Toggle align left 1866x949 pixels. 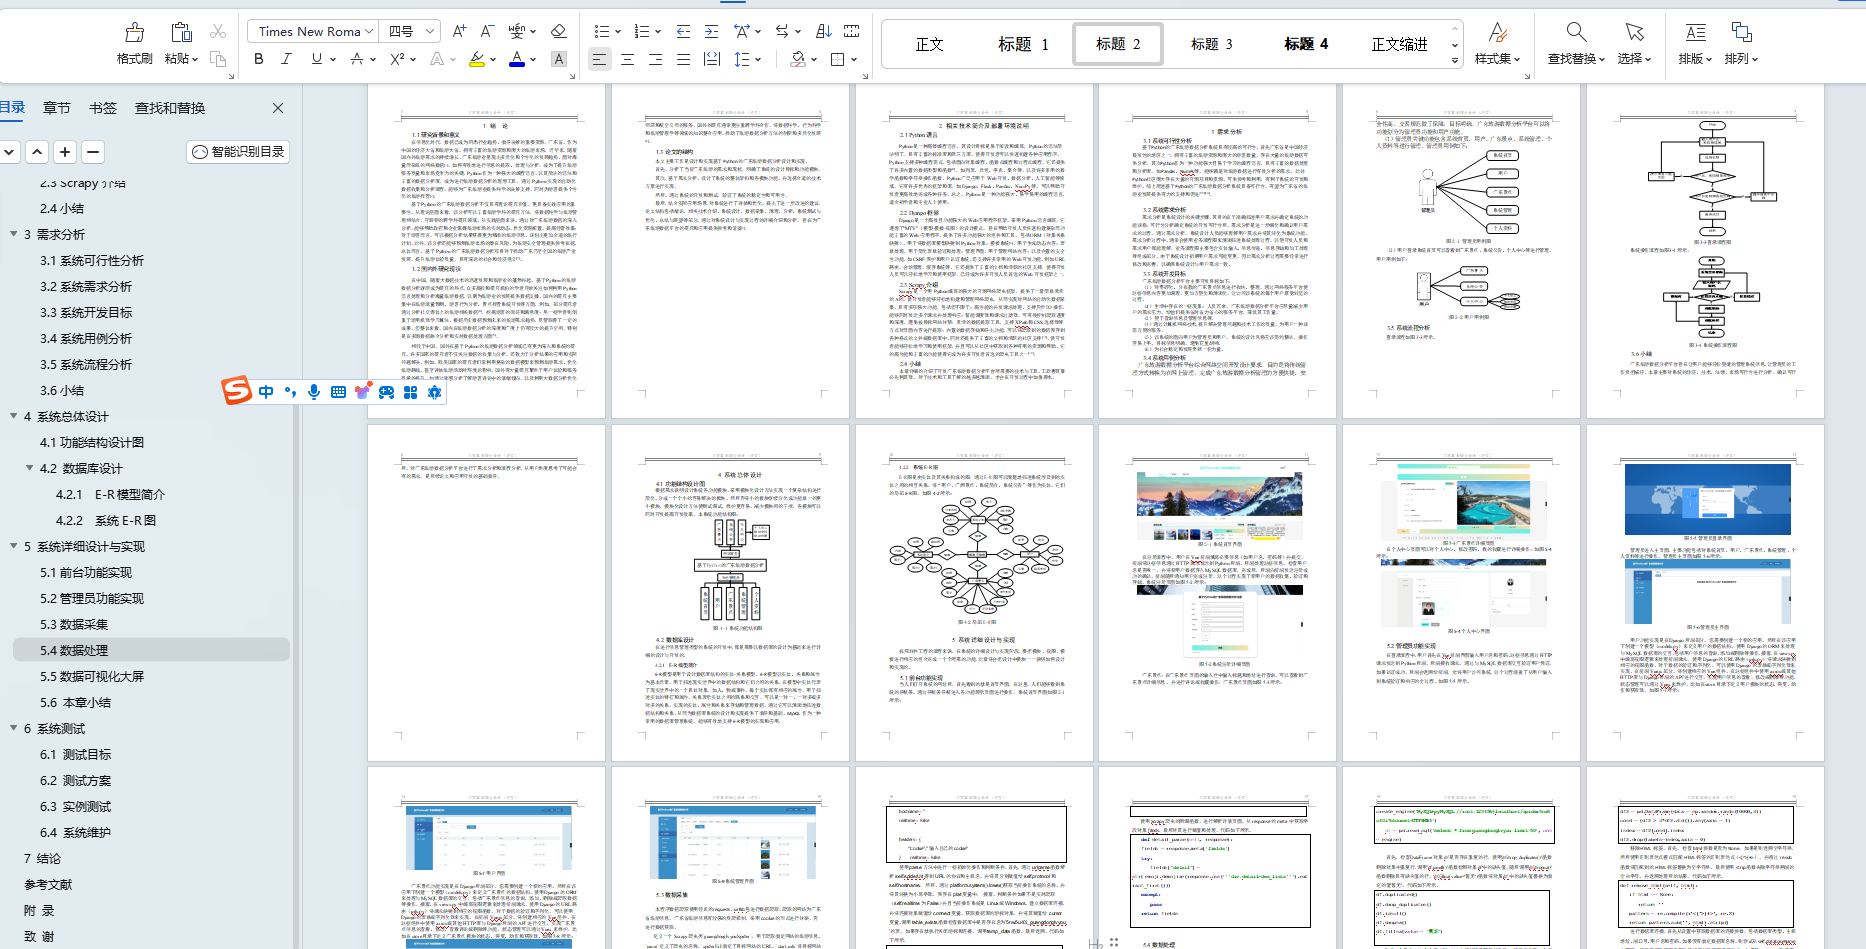pos(599,59)
